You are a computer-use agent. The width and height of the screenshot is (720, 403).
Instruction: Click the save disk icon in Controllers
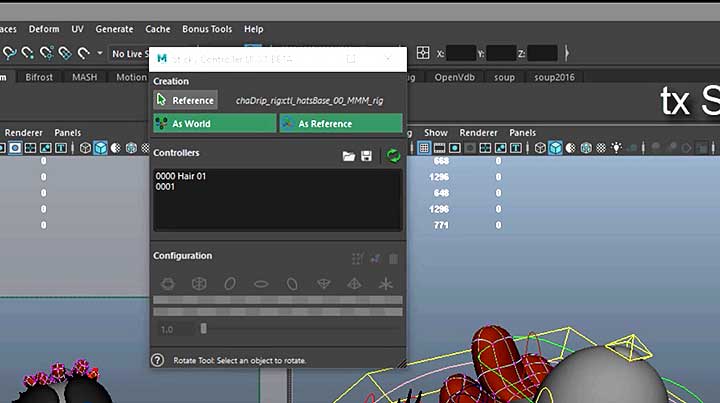(x=367, y=156)
